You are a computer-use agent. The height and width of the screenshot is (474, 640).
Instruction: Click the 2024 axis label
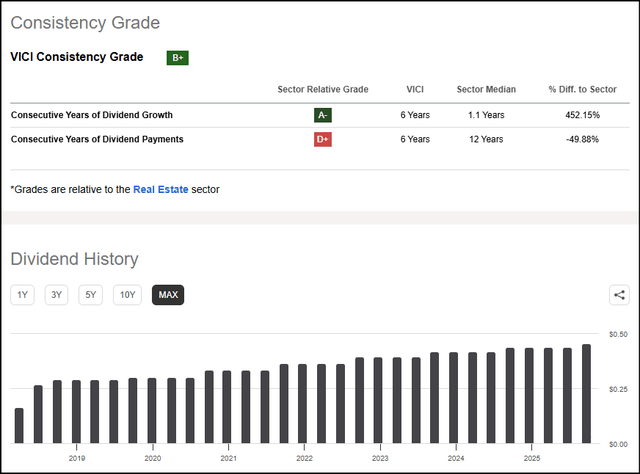tap(456, 458)
